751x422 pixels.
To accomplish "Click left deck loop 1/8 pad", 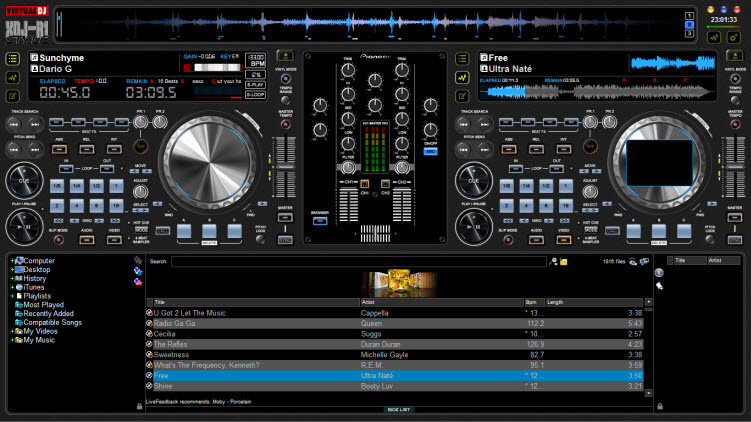I will tap(57, 186).
